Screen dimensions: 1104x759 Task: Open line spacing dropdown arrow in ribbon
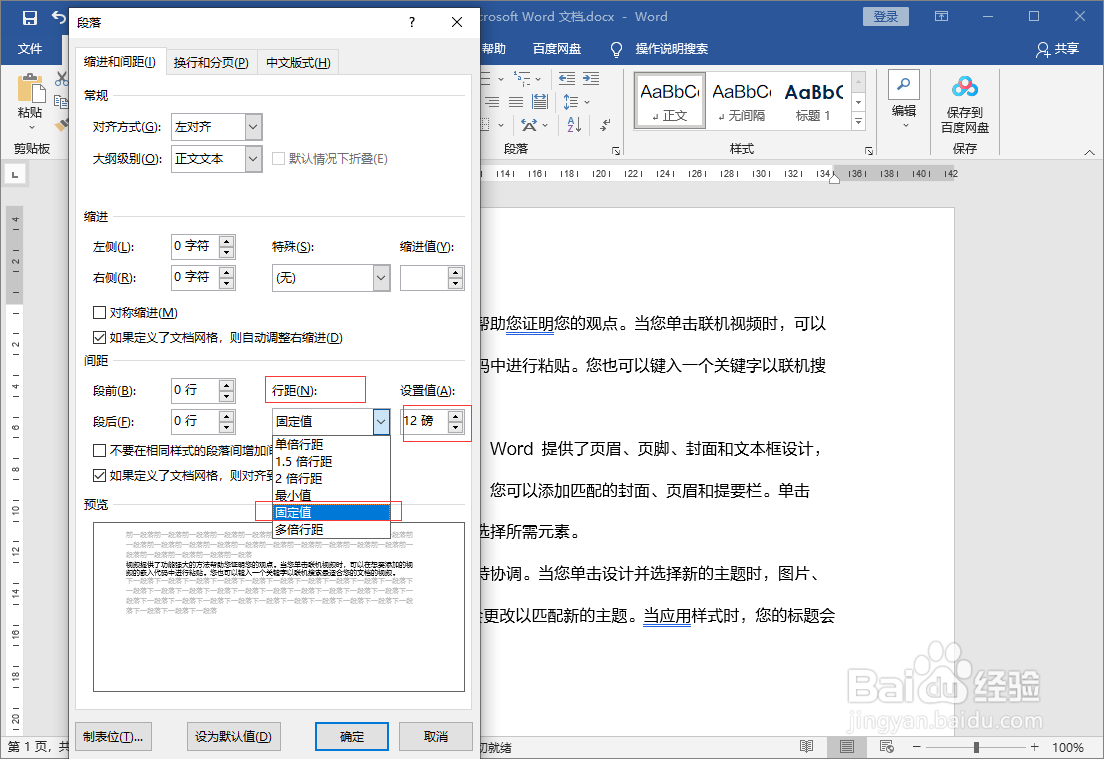tap(587, 102)
